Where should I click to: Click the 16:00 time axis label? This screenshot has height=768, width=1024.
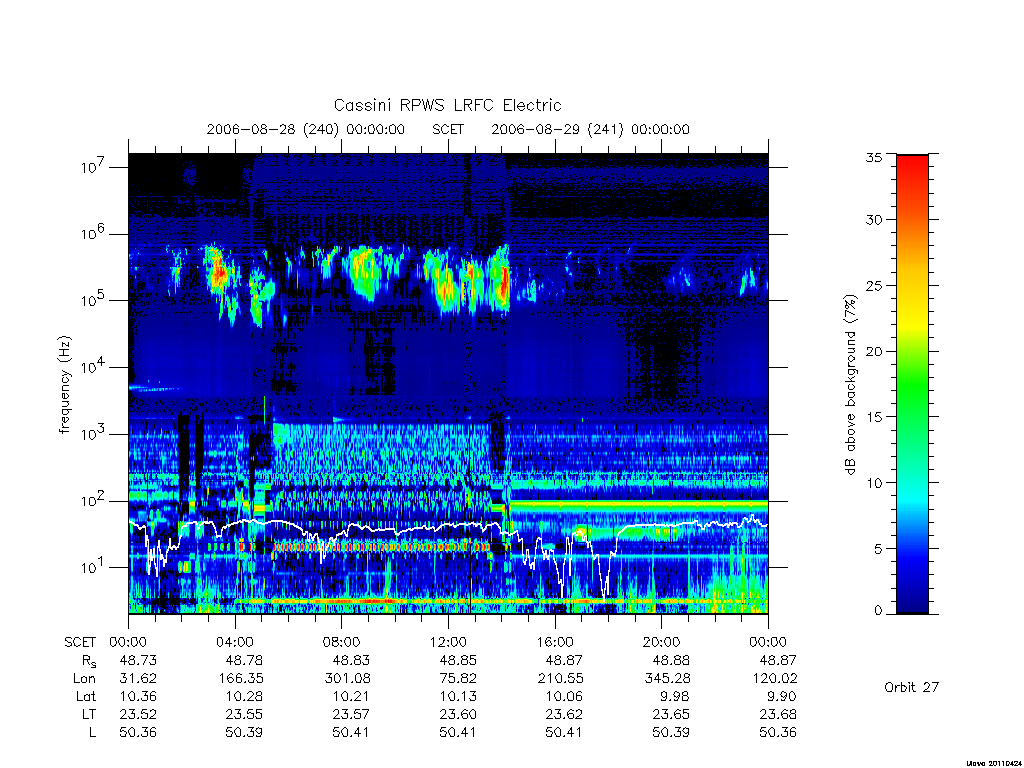(554, 642)
